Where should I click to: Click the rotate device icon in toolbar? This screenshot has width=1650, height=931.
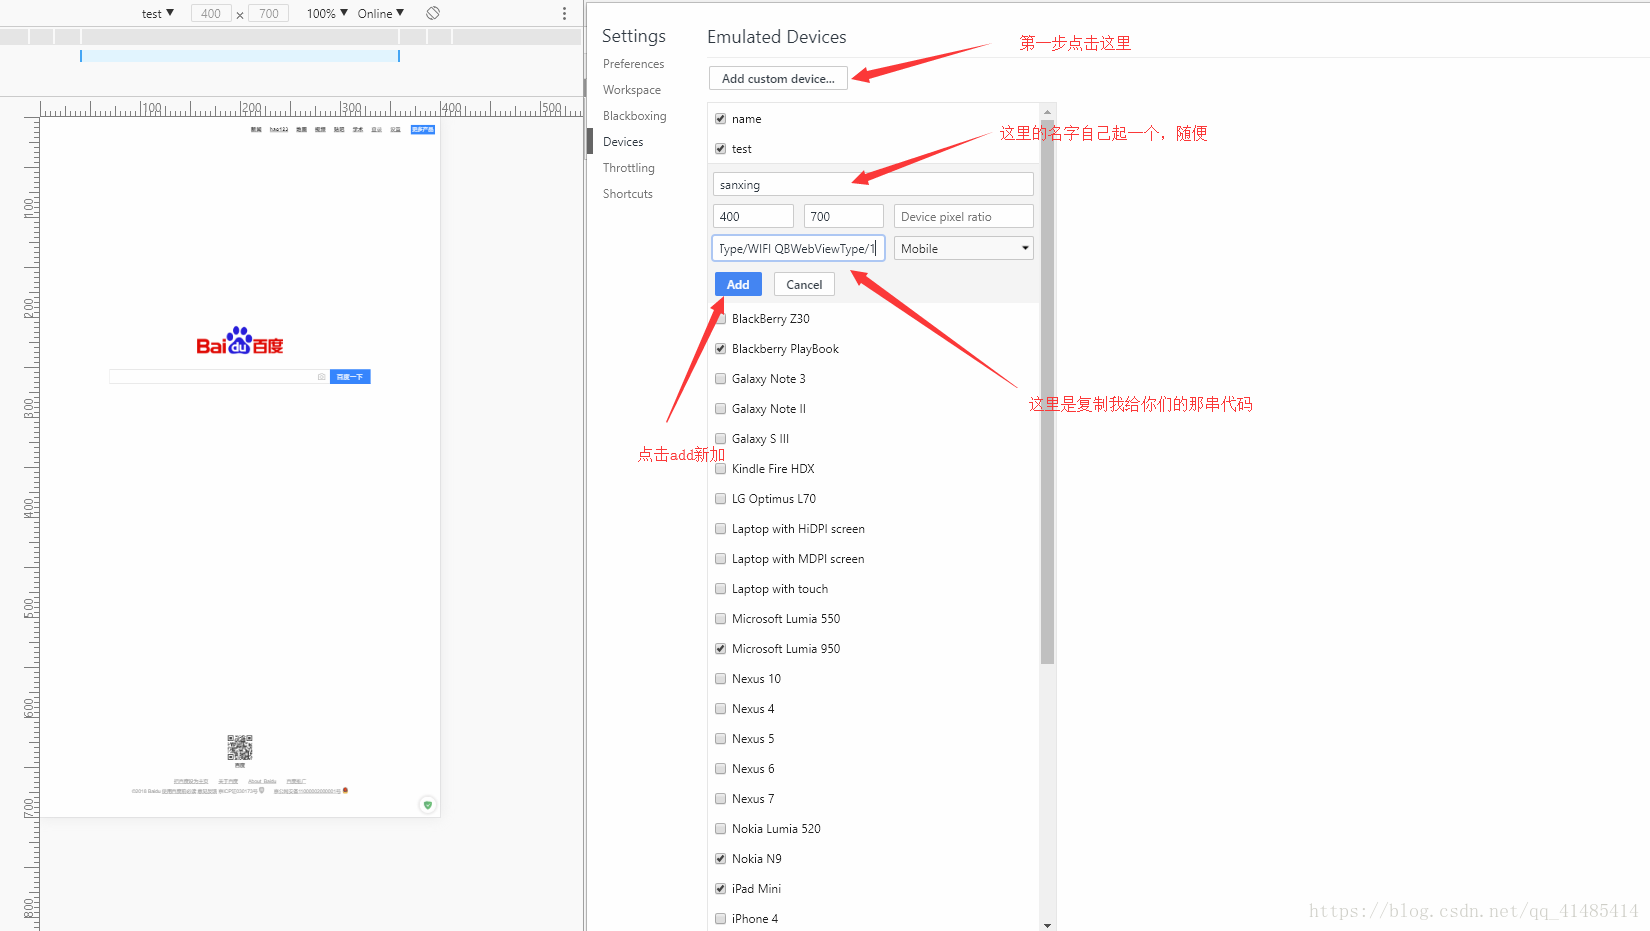click(433, 13)
